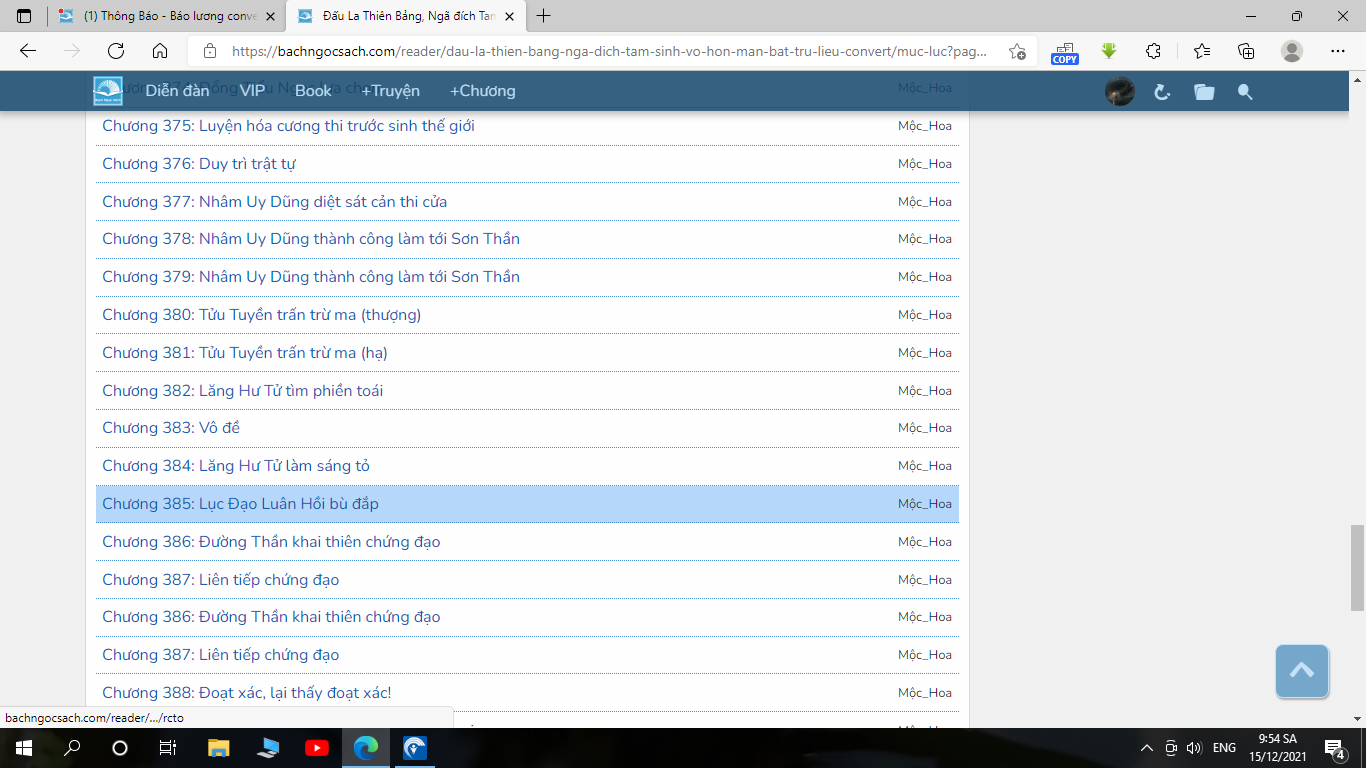This screenshot has height=768, width=1366.
Task: Open the folder icon in site header
Action: click(1204, 92)
